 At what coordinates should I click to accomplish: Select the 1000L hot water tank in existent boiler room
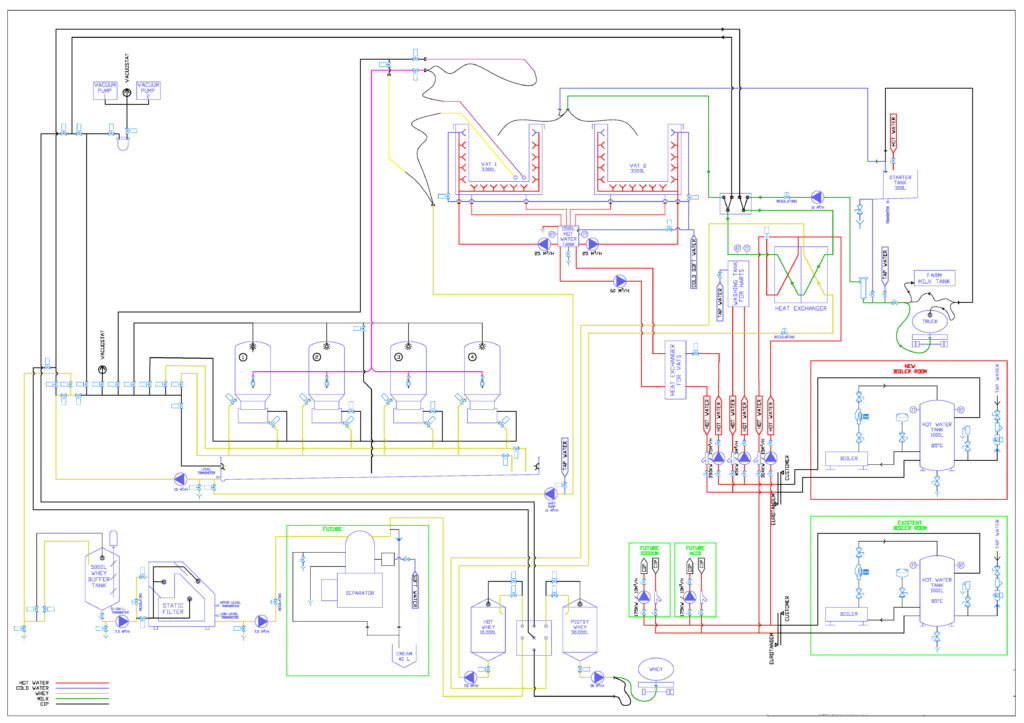[x=937, y=590]
